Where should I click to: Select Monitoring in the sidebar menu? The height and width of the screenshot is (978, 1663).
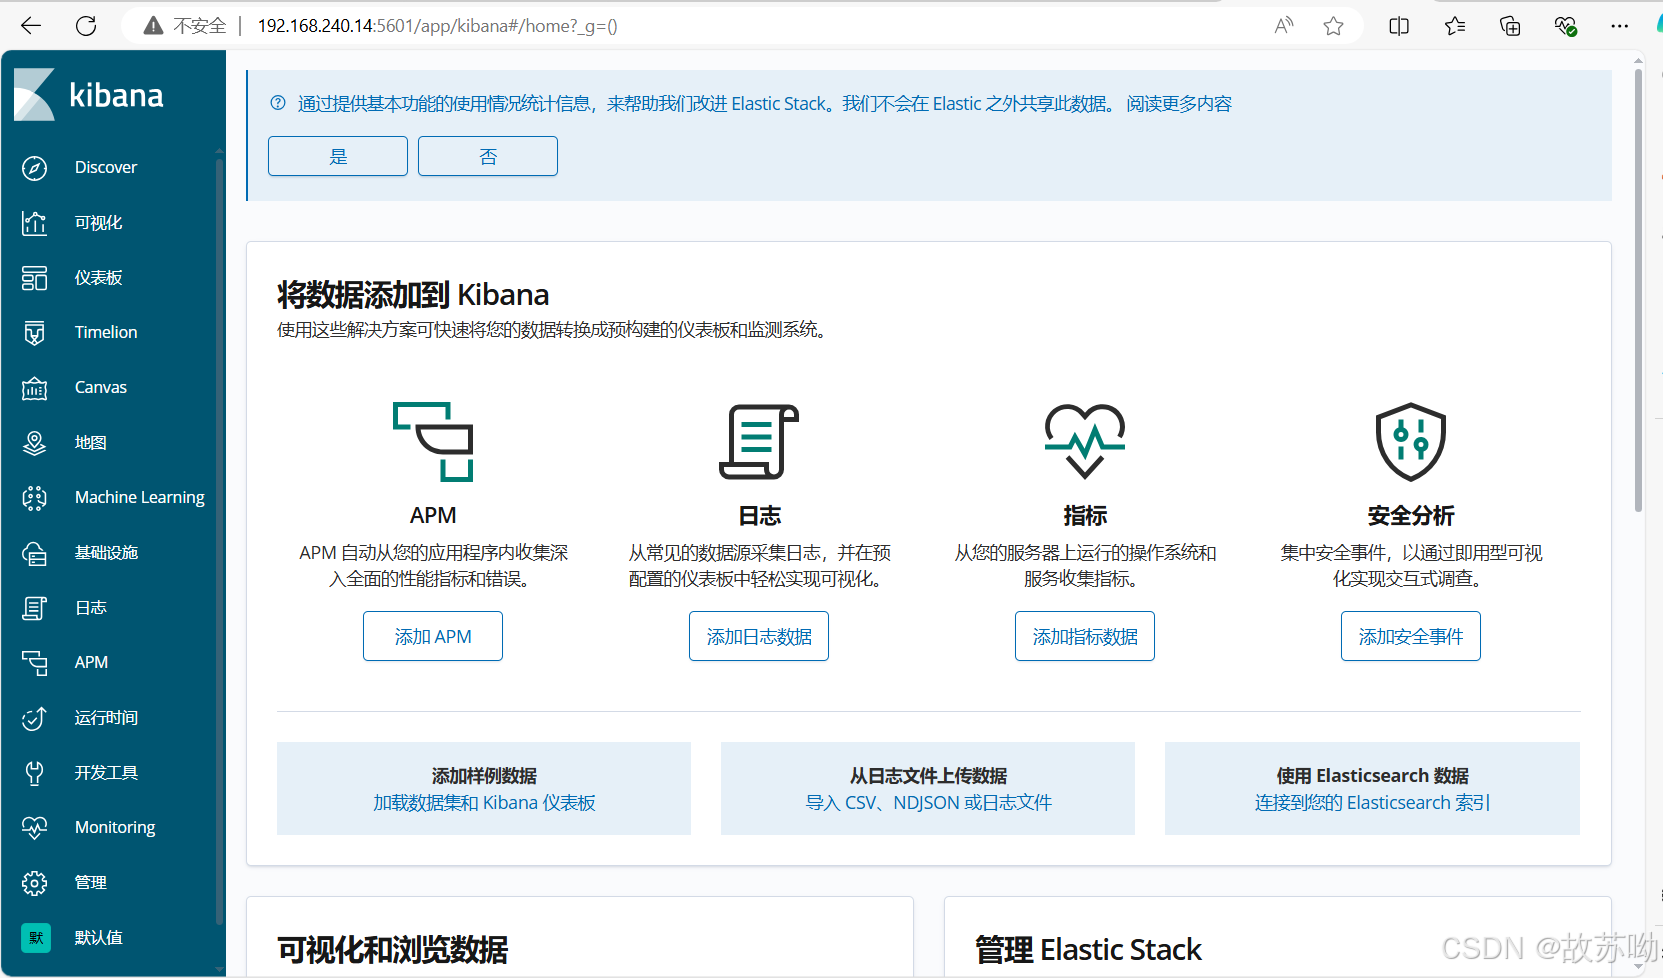(x=115, y=828)
